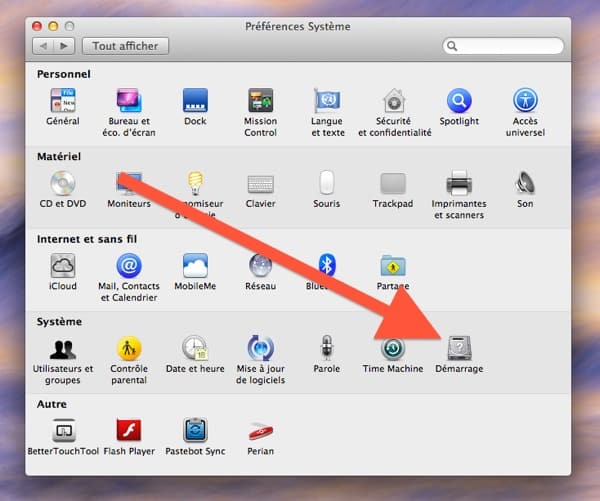The image size is (600, 501).
Task: Open Accès universel preferences
Action: [x=525, y=100]
